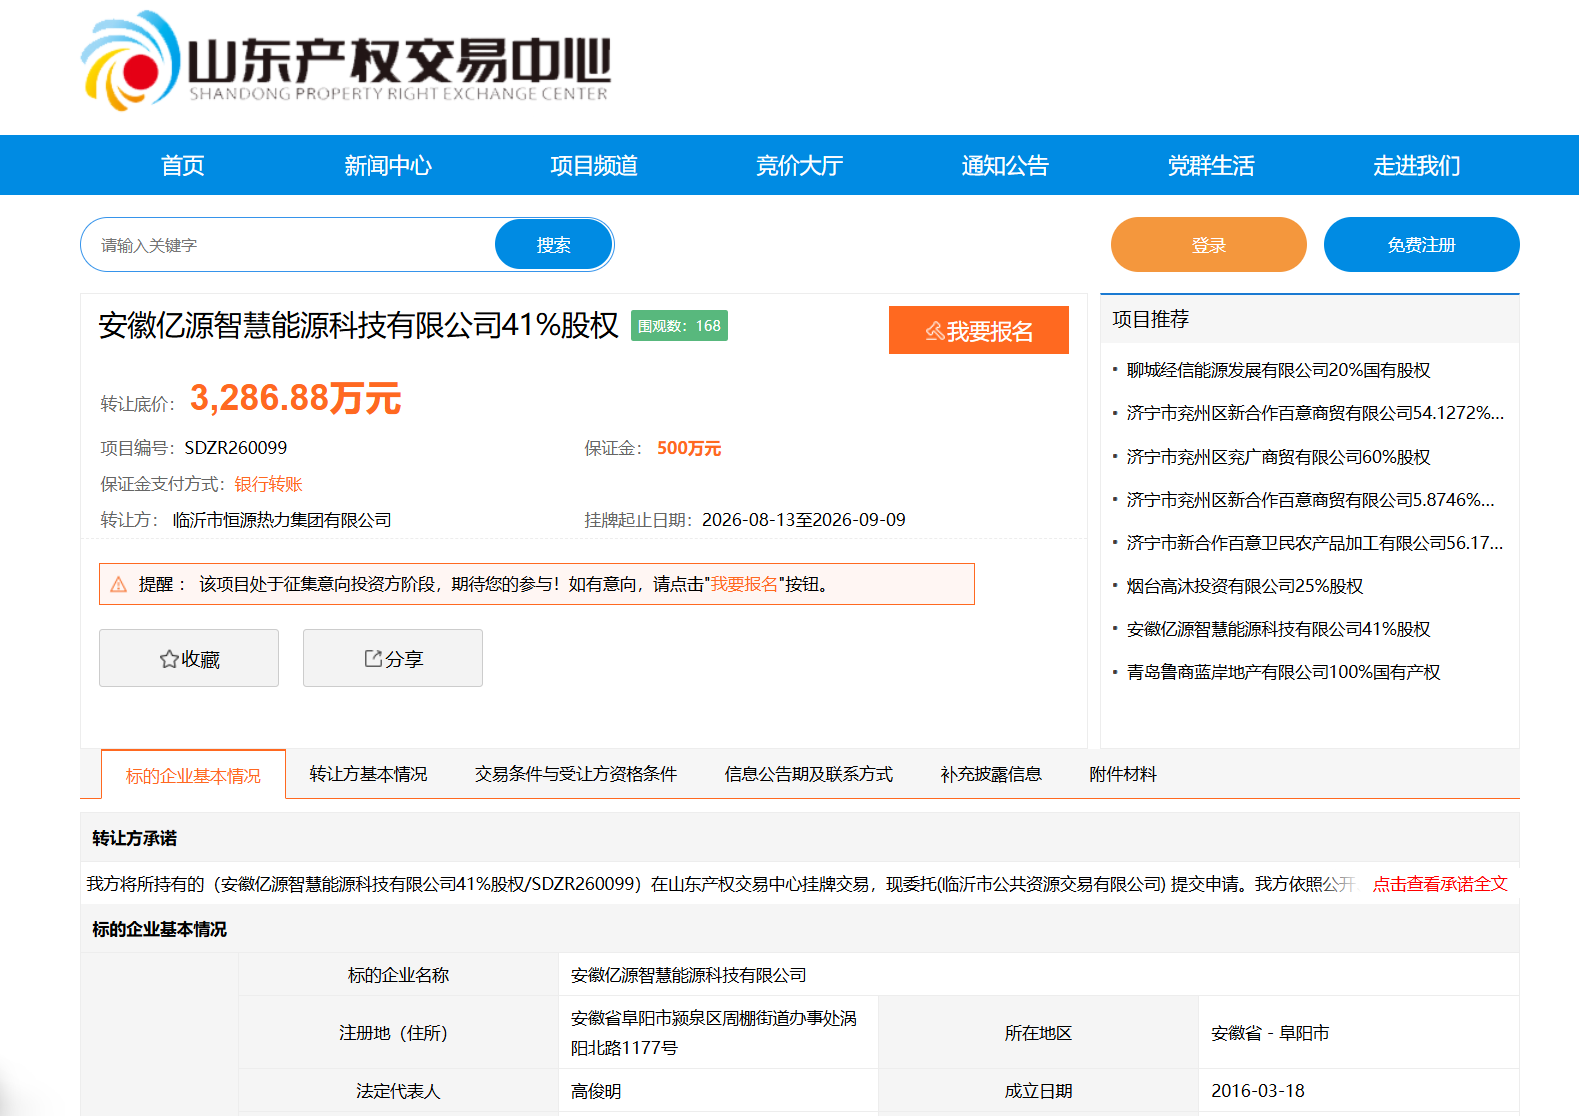Image resolution: width=1579 pixels, height=1116 pixels.
Task: Click the 500万元 deposit amount
Action: pyautogui.click(x=689, y=448)
